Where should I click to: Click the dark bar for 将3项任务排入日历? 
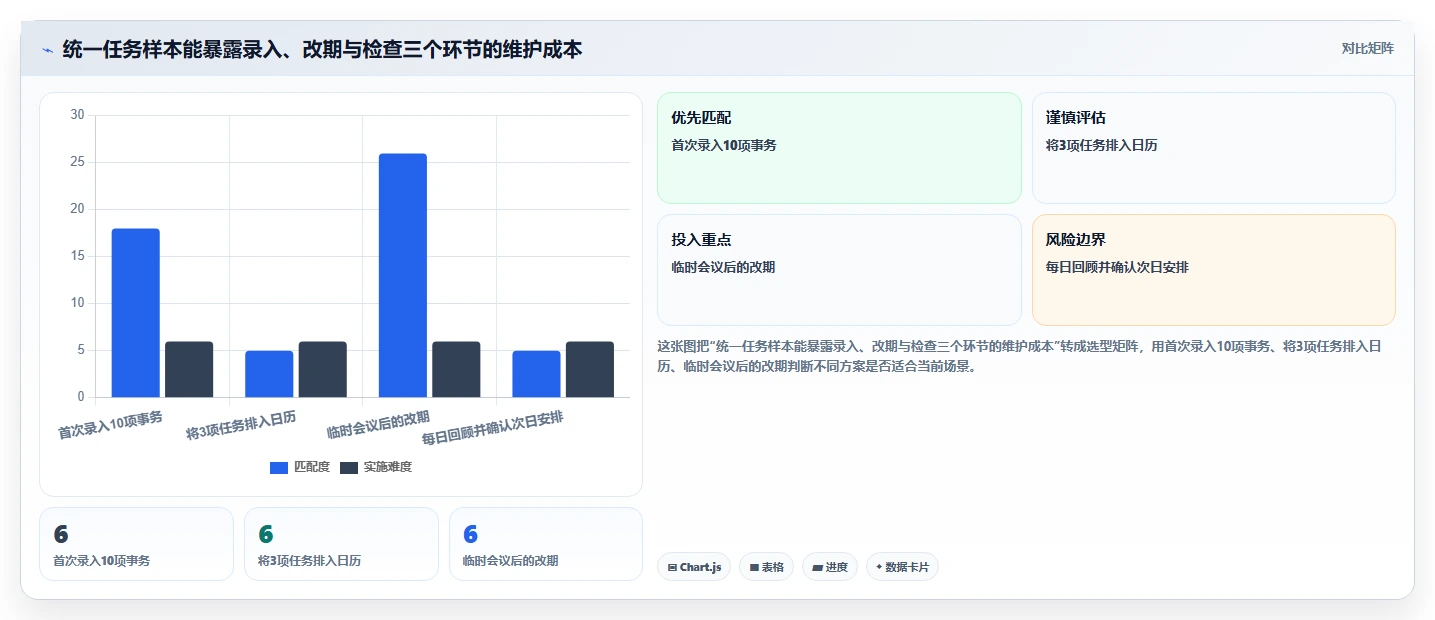(323, 369)
